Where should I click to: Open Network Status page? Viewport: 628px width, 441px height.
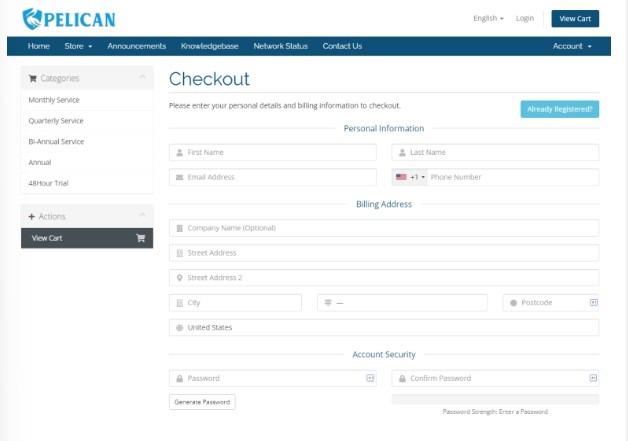click(x=280, y=46)
